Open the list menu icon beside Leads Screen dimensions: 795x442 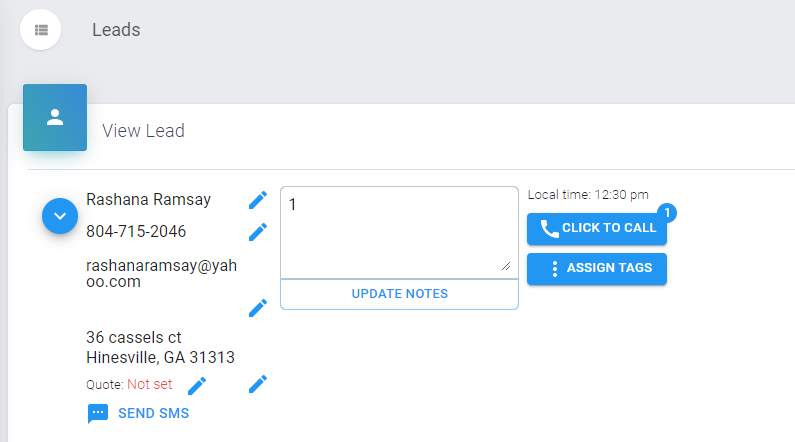pyautogui.click(x=41, y=30)
